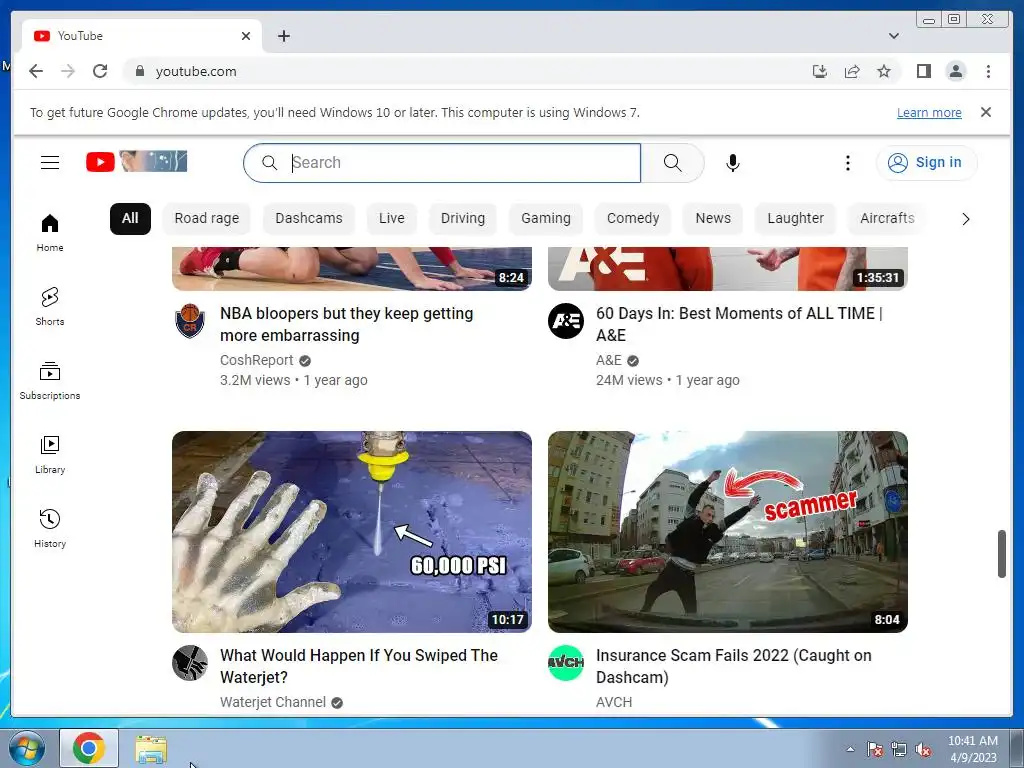The image size is (1024, 768).
Task: Click the install app icon in address bar
Action: point(820,71)
